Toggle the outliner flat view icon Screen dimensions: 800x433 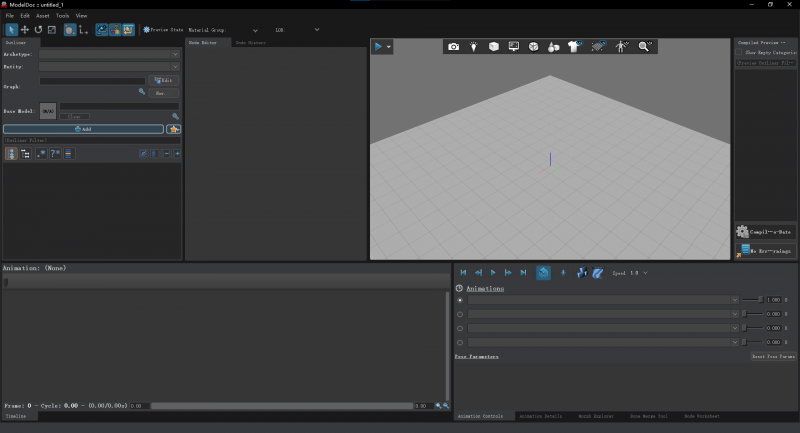click(11, 154)
